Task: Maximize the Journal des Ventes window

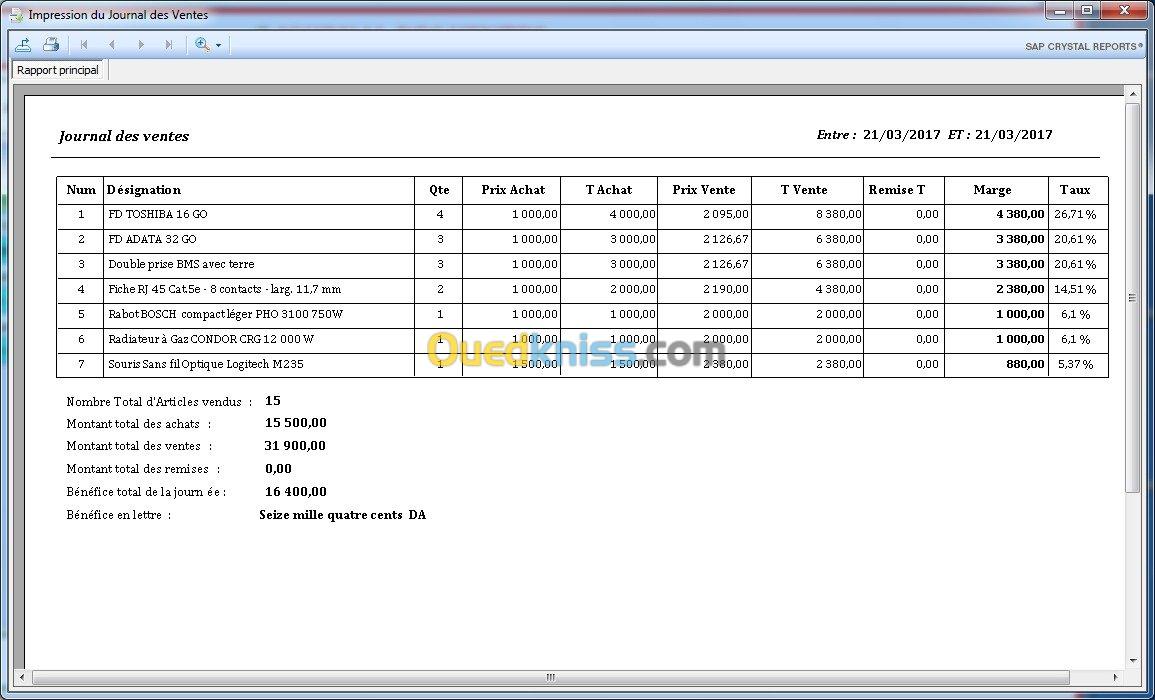Action: 1087,10
